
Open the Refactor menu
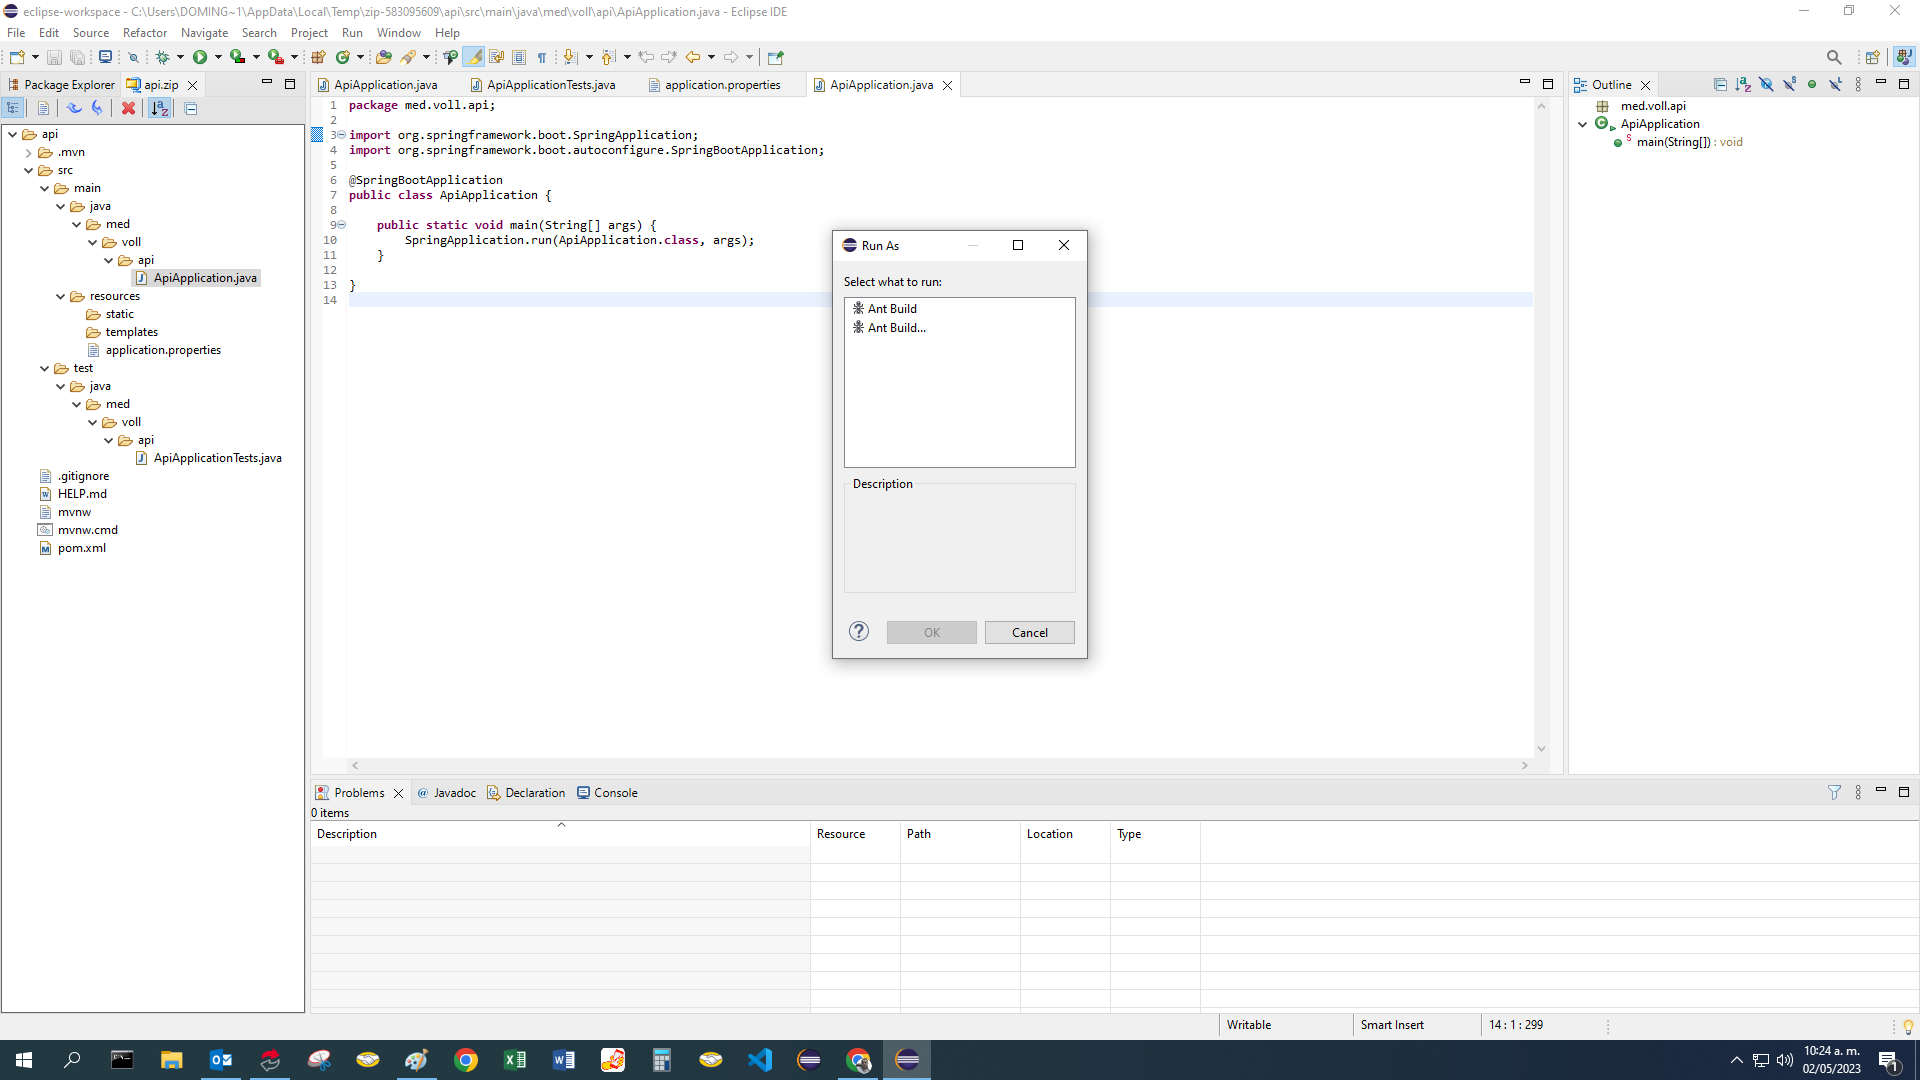[145, 32]
